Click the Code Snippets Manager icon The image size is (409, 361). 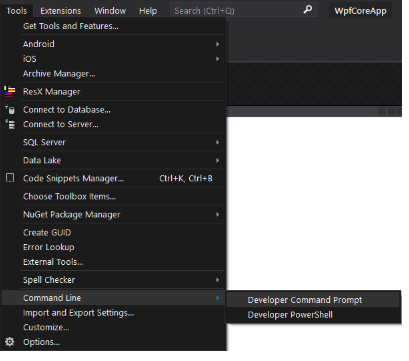click(10, 178)
